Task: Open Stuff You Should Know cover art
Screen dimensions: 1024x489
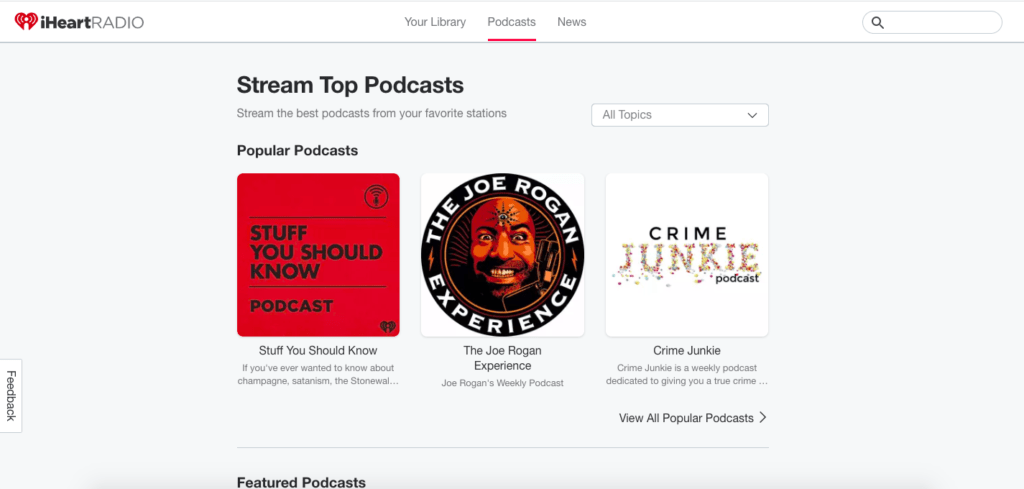Action: 318,255
